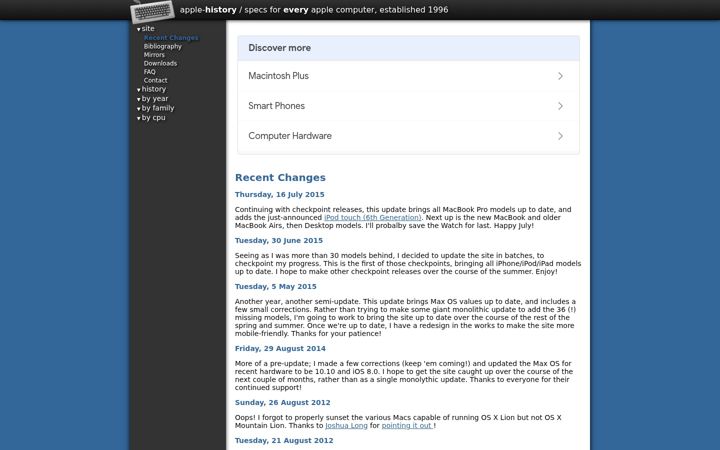Expand the by cpu menu section

click(151, 118)
